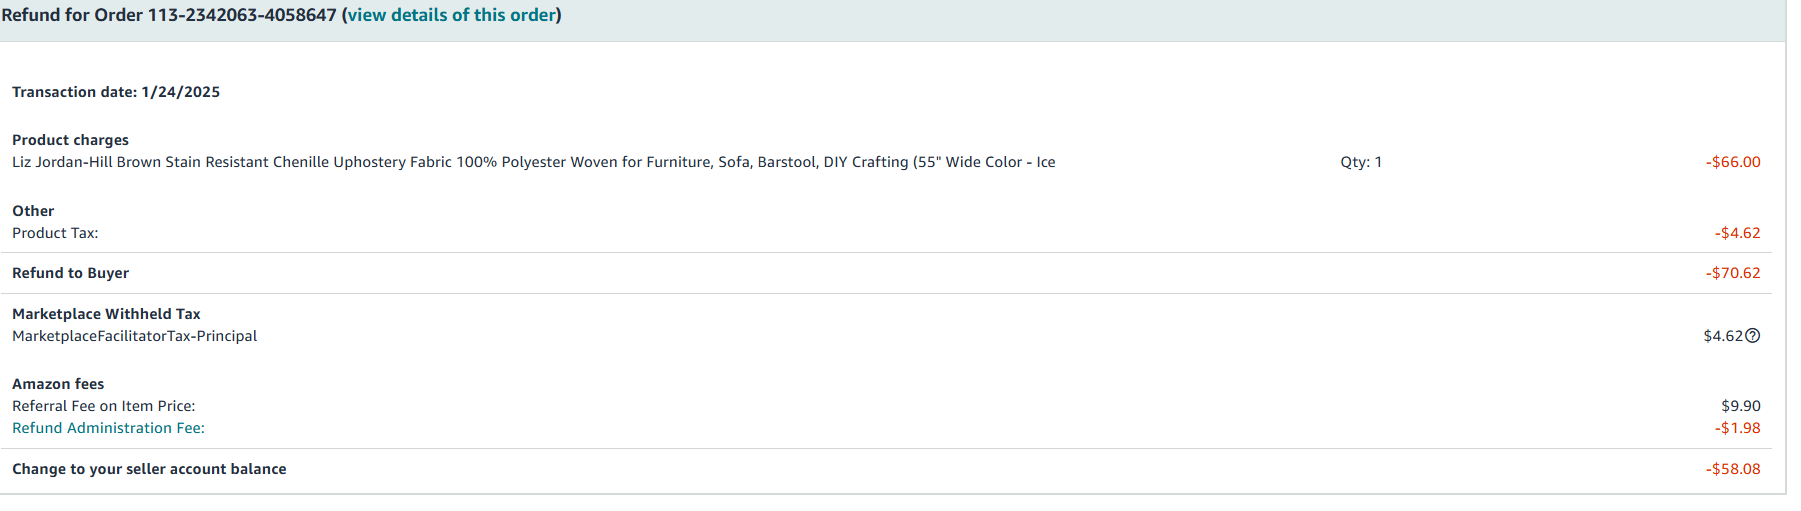
Task: Click the Transaction date 1/24/2025 text
Action: [116, 92]
